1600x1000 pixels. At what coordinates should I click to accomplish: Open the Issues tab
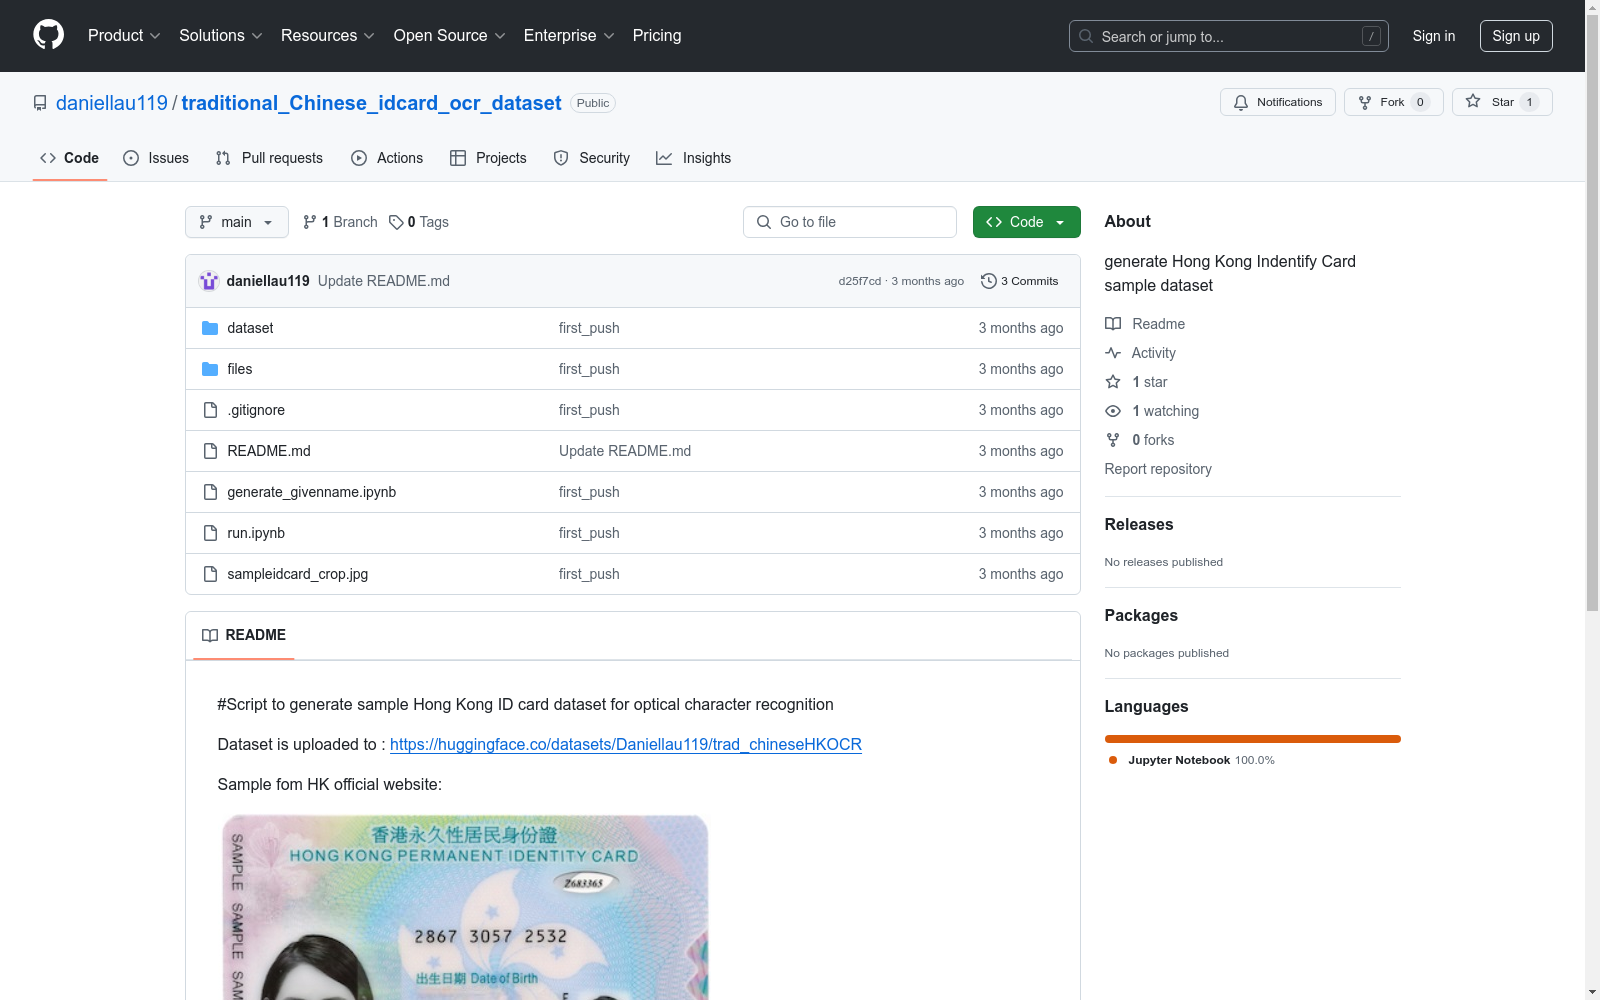click(x=156, y=158)
